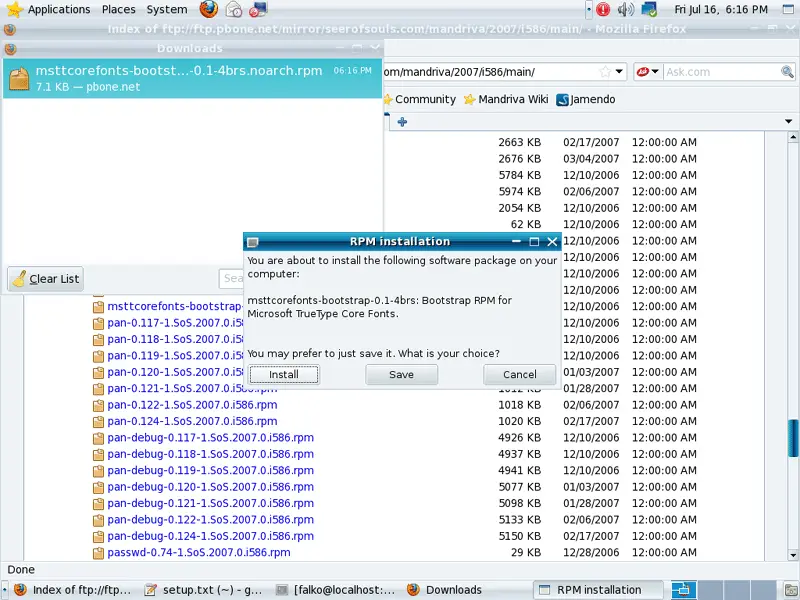
Task: Open Places menu in top panel
Action: pos(118,9)
